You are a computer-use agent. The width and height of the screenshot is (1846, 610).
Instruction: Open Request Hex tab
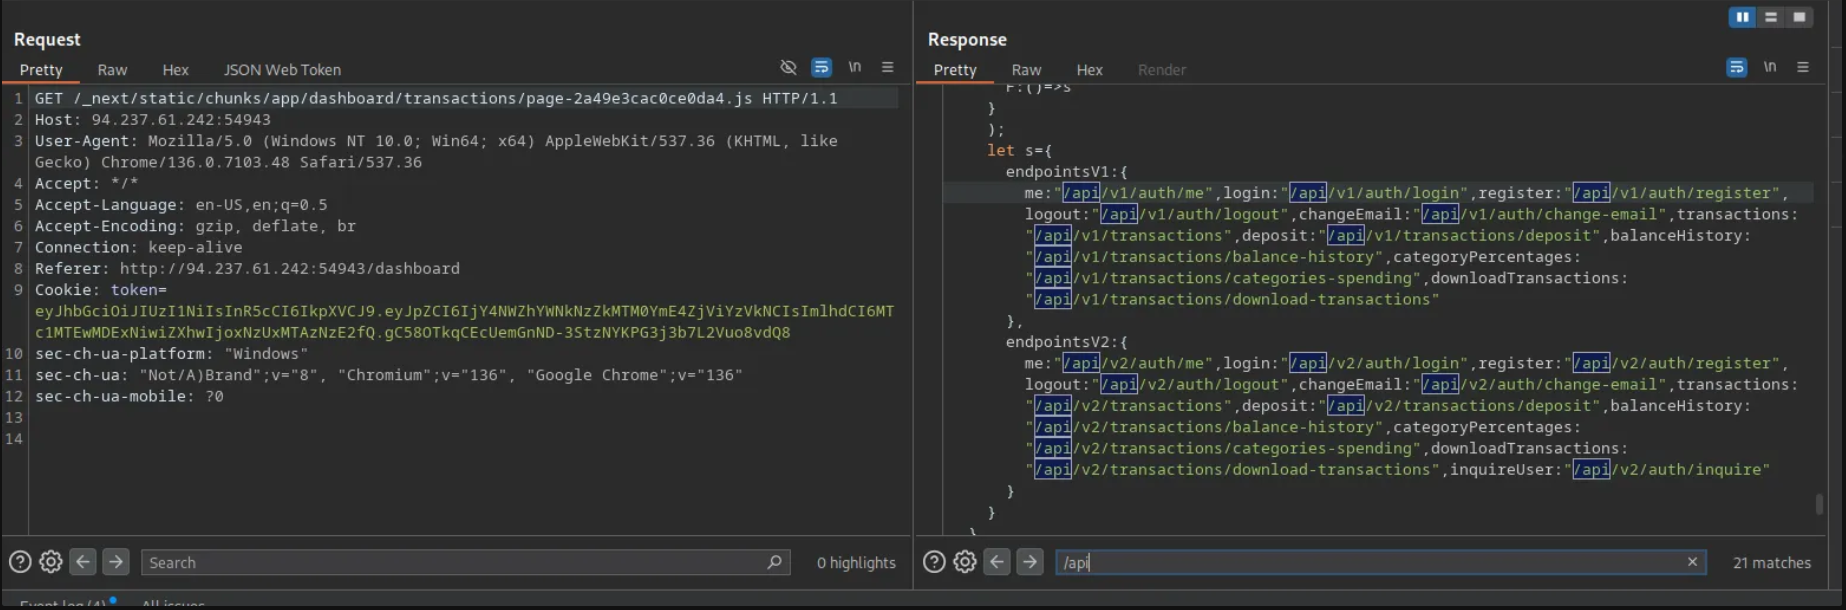point(175,70)
